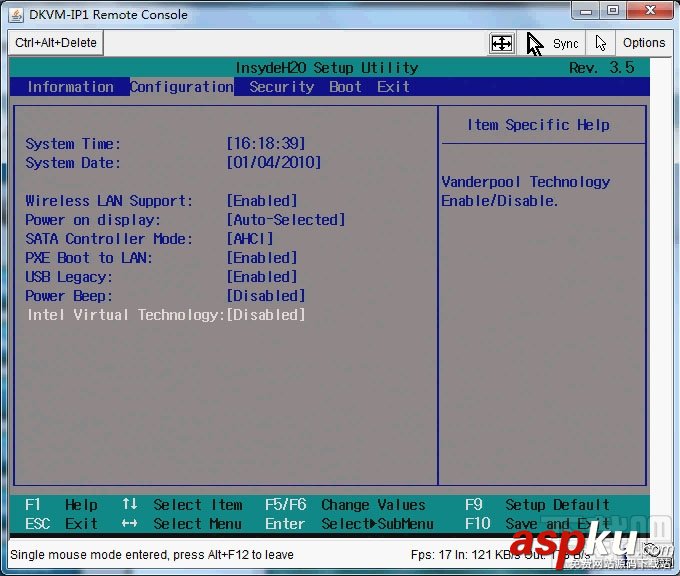Change Intel Virtual Technology Disabled value
Screen dimensions: 680x576
[x=266, y=315]
